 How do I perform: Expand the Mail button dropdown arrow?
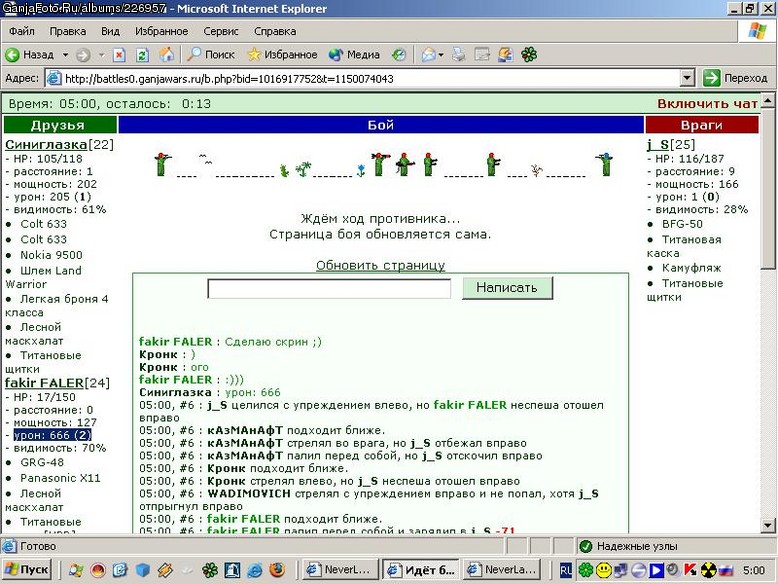pos(441,55)
